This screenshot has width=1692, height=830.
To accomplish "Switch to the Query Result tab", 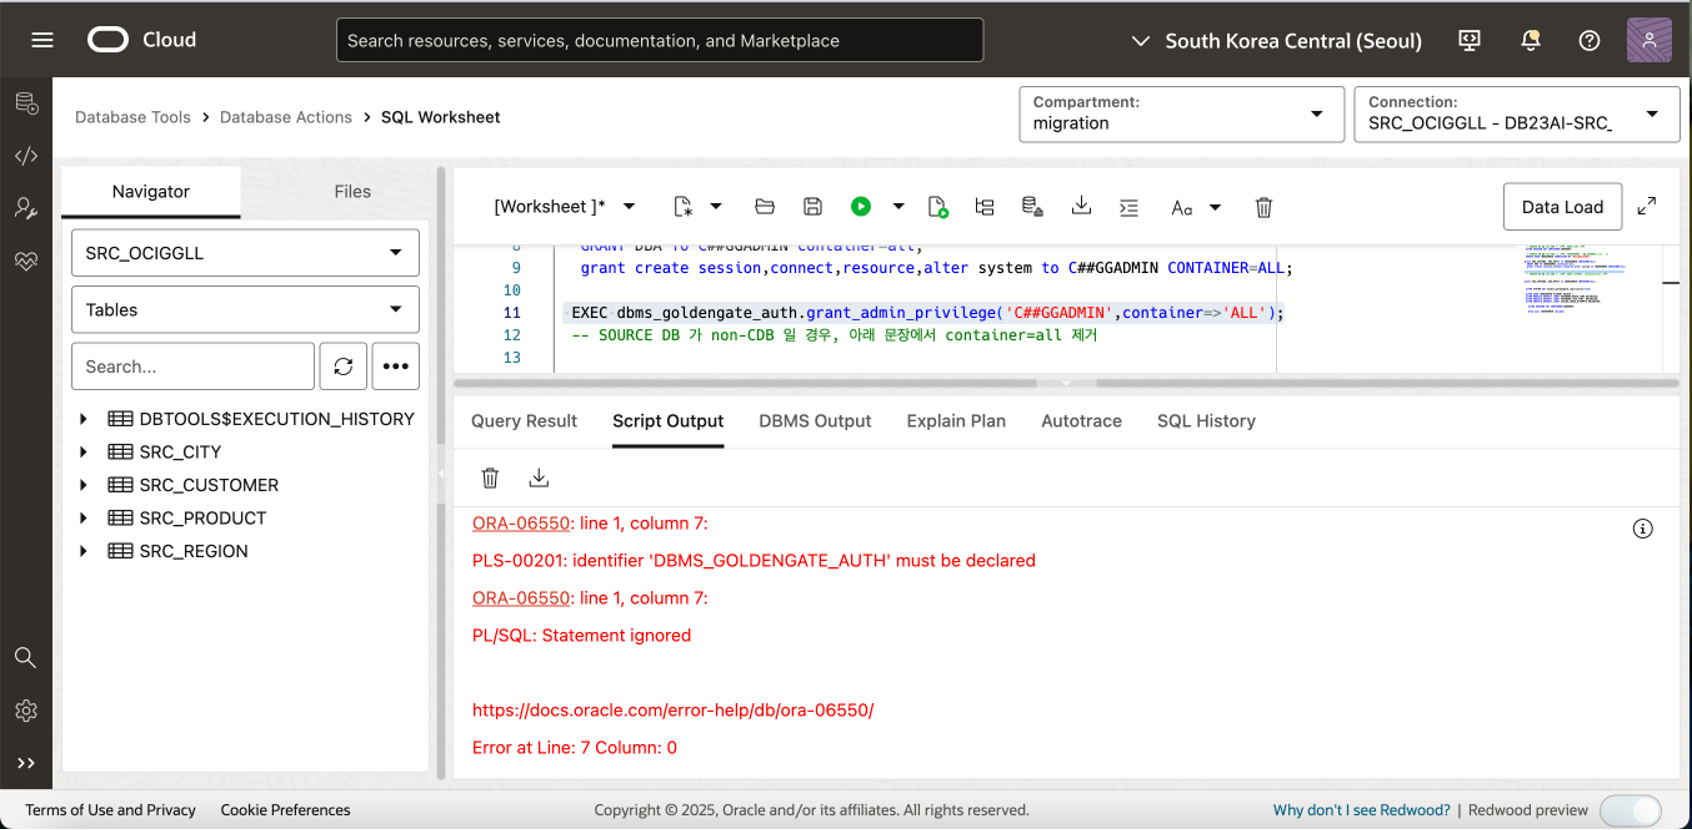I will 524,421.
